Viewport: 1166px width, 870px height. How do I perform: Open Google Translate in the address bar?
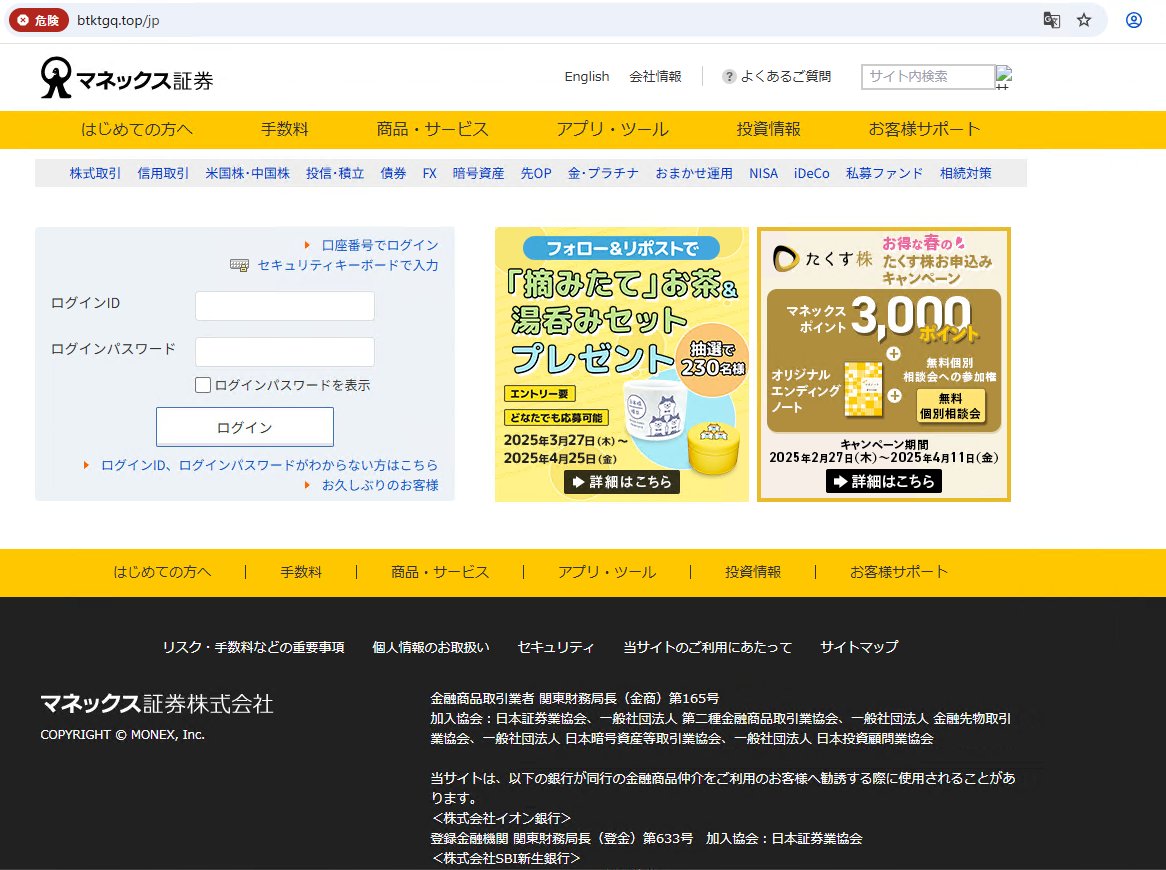[1052, 19]
